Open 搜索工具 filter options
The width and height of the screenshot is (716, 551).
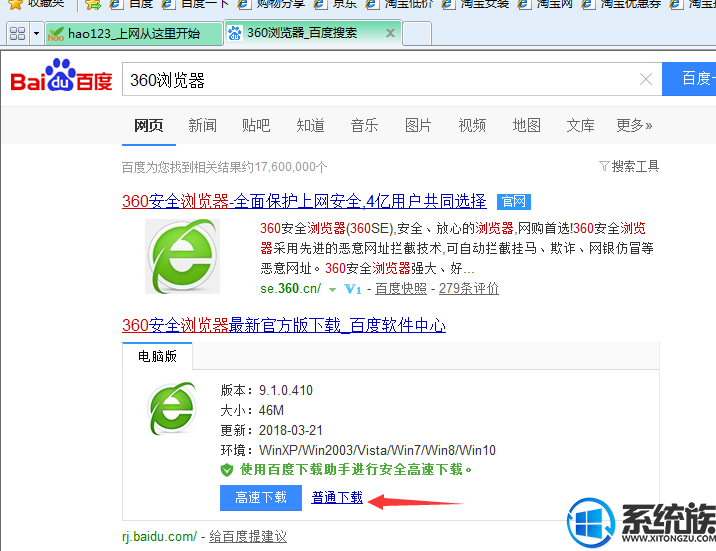point(629,166)
